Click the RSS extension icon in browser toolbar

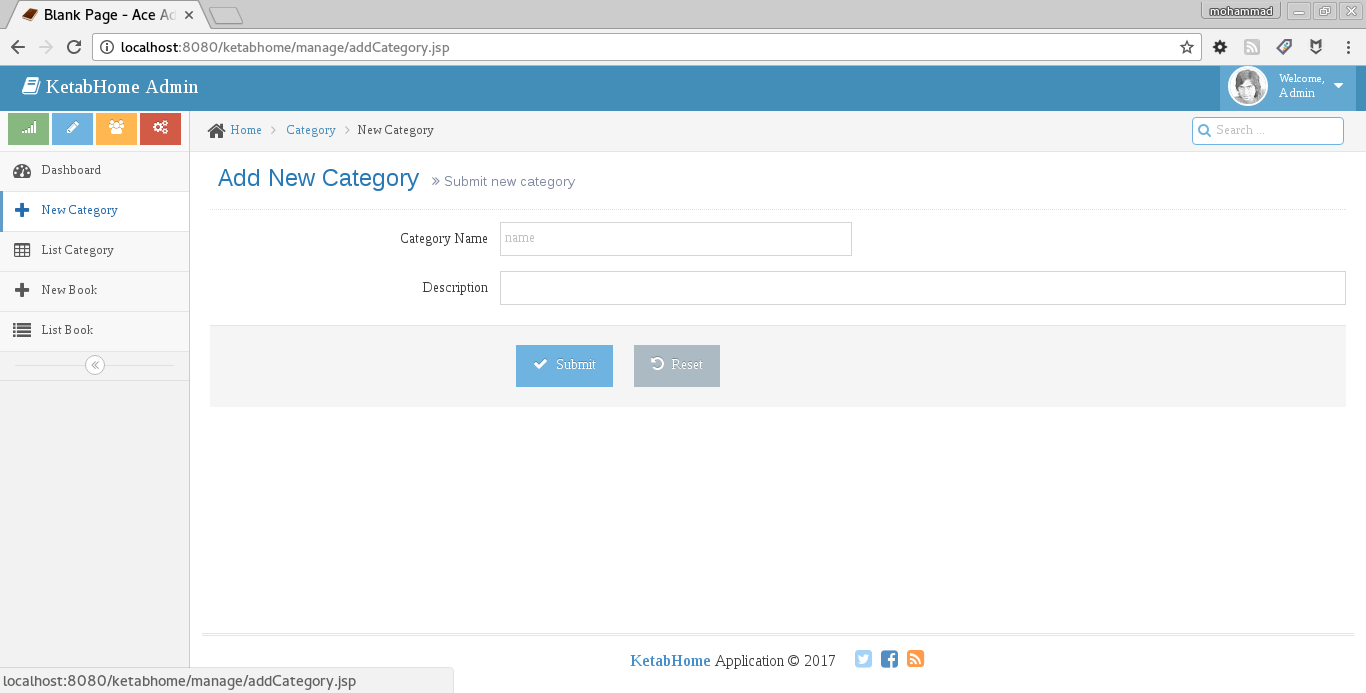click(1252, 47)
